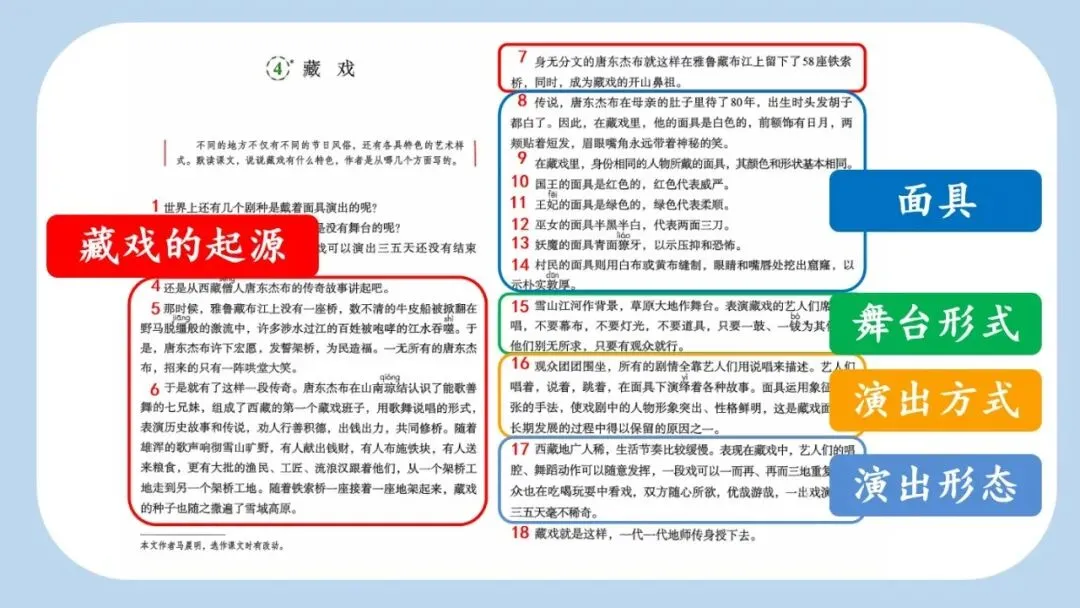
Task: Select the orange 演出方式 label
Action: 935,400
